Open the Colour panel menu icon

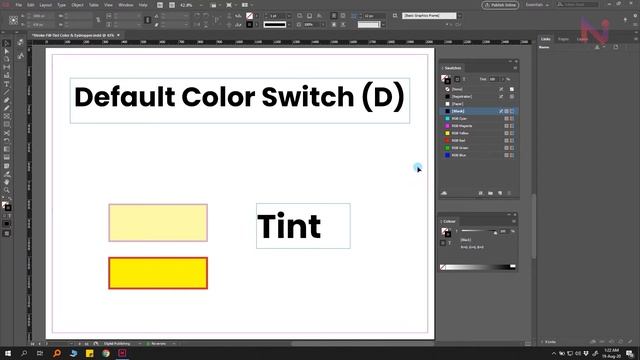tap(514, 221)
